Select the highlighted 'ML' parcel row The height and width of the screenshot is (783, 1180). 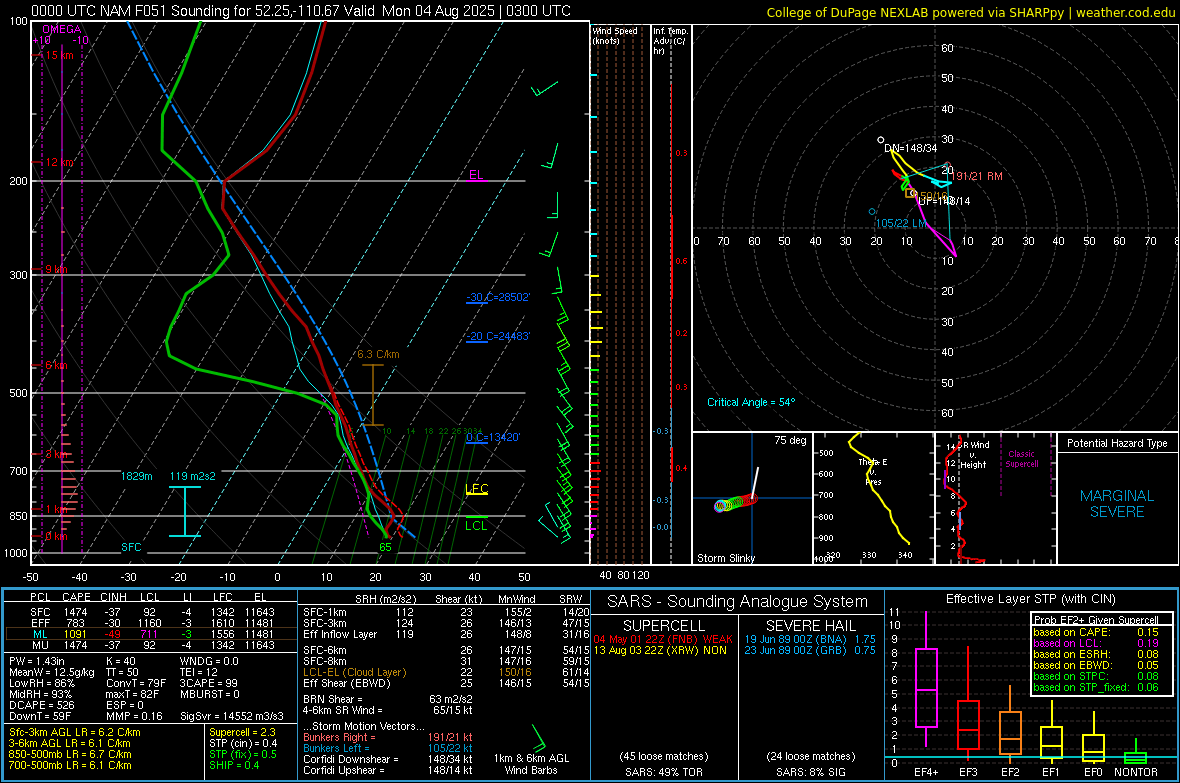click(151, 634)
